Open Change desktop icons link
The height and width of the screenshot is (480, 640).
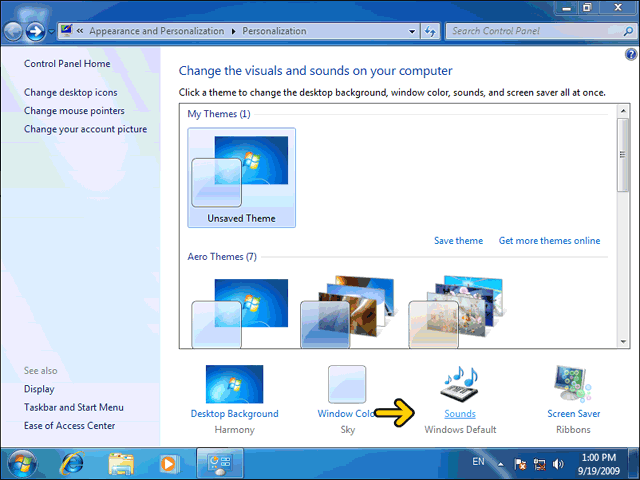(71, 93)
